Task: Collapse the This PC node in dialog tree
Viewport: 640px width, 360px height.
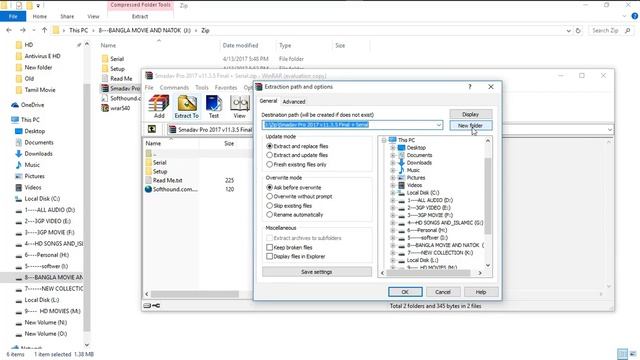Action: click(384, 140)
